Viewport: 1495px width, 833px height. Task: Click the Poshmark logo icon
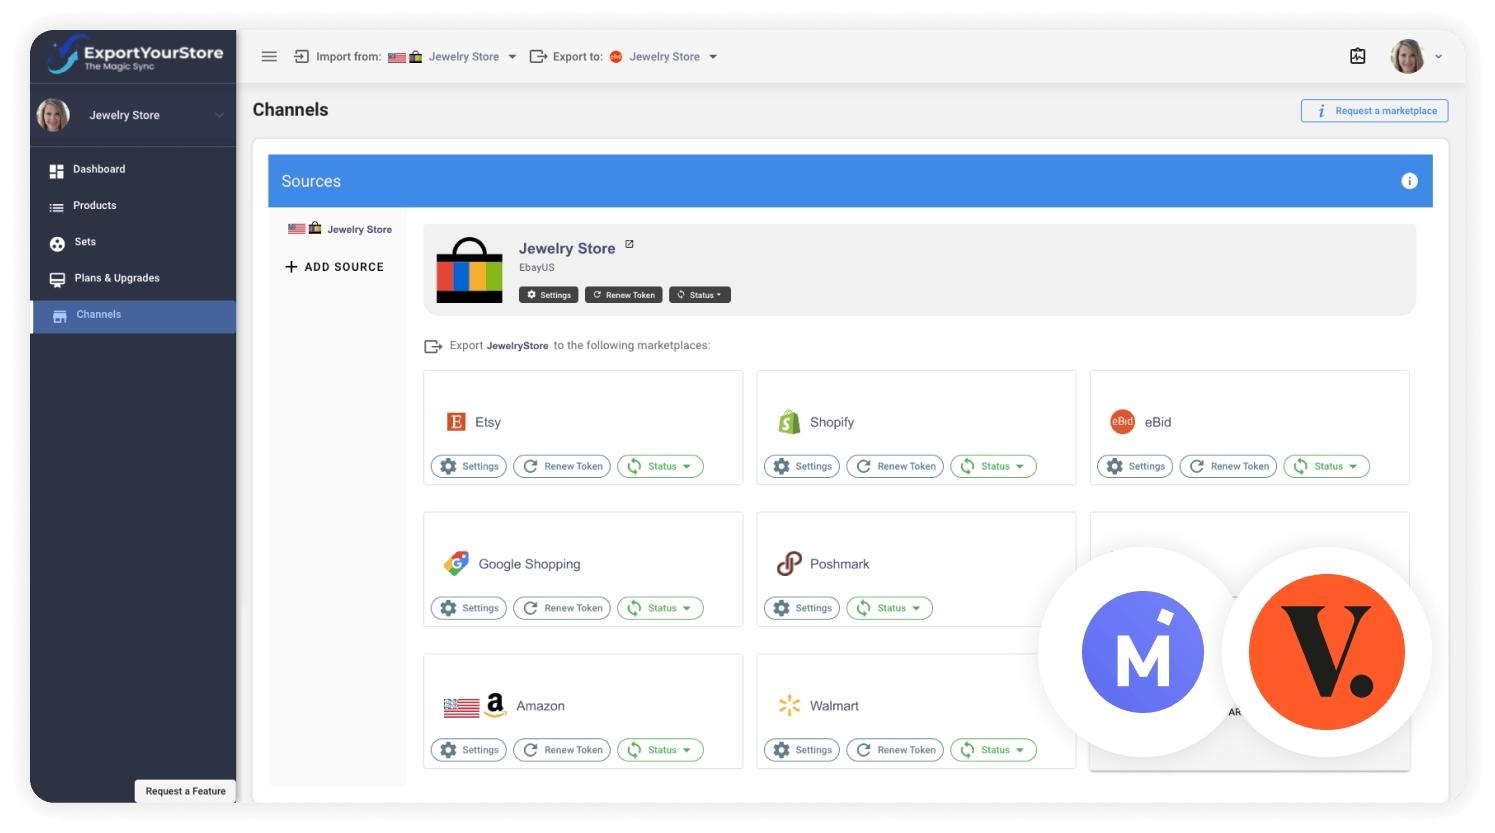[790, 564]
